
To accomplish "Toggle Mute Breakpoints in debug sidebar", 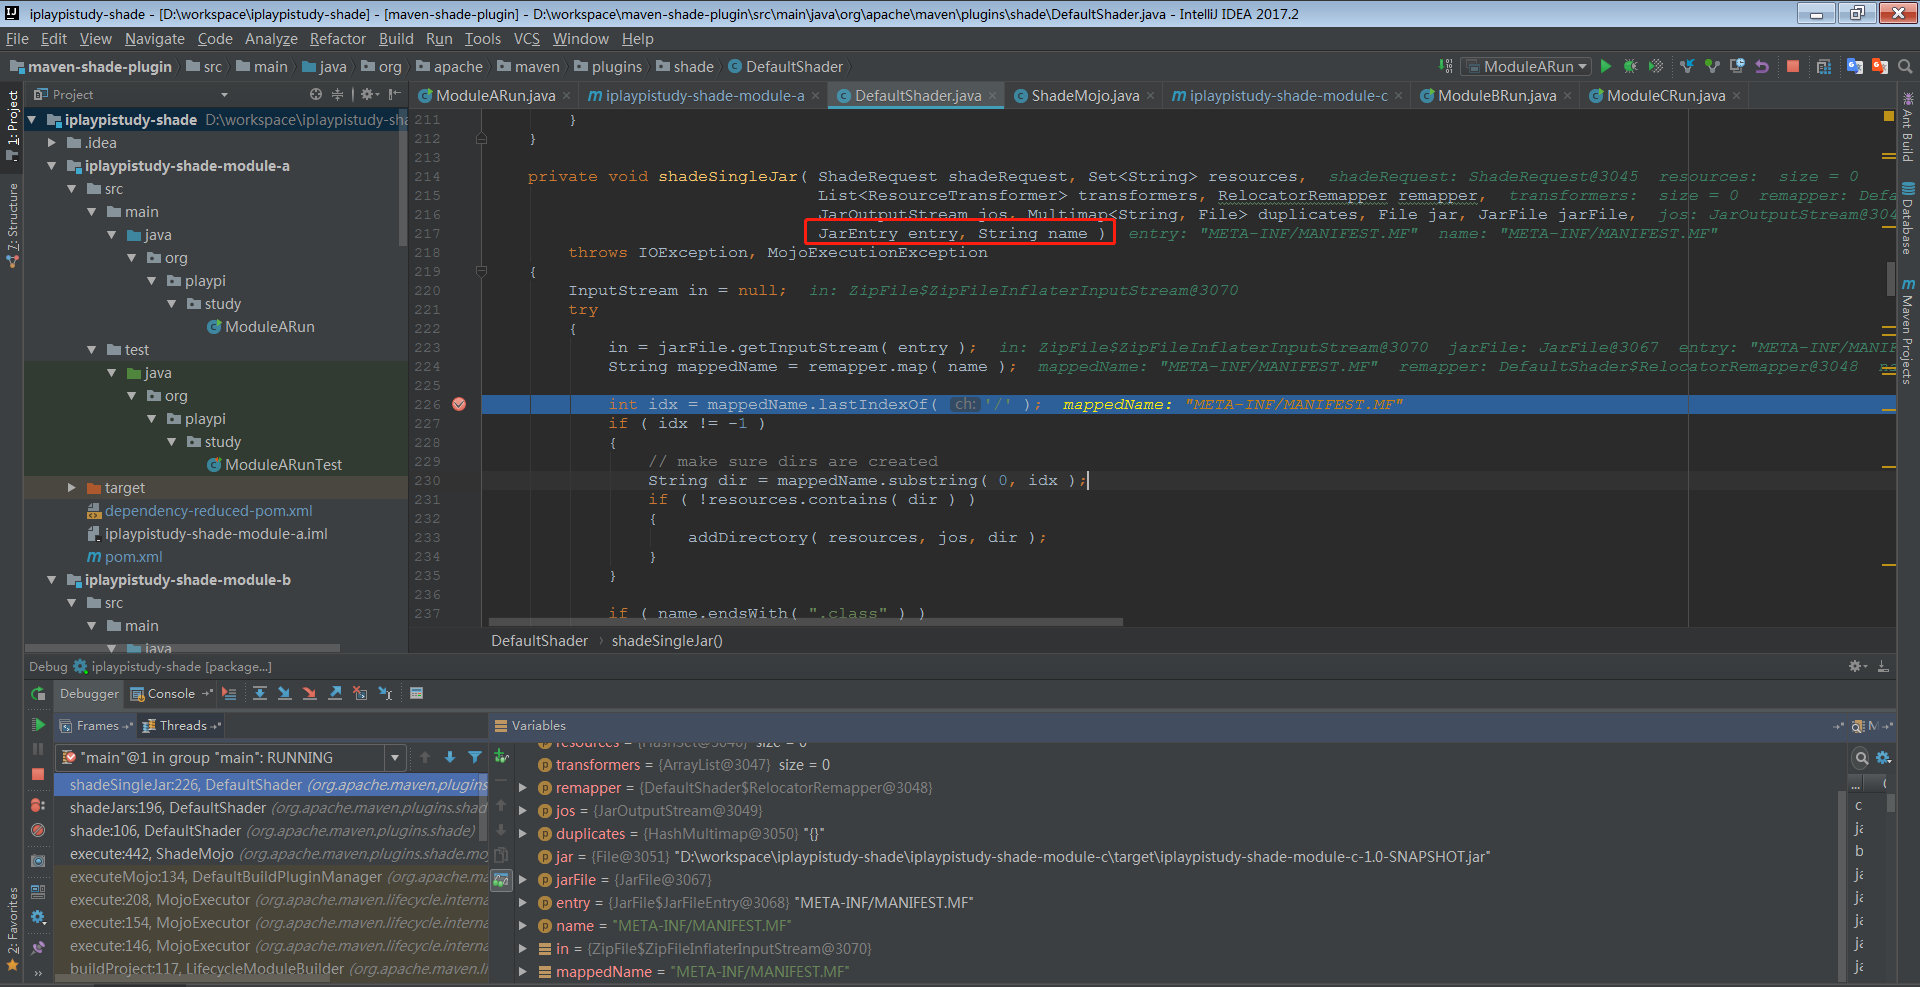I will pyautogui.click(x=38, y=830).
